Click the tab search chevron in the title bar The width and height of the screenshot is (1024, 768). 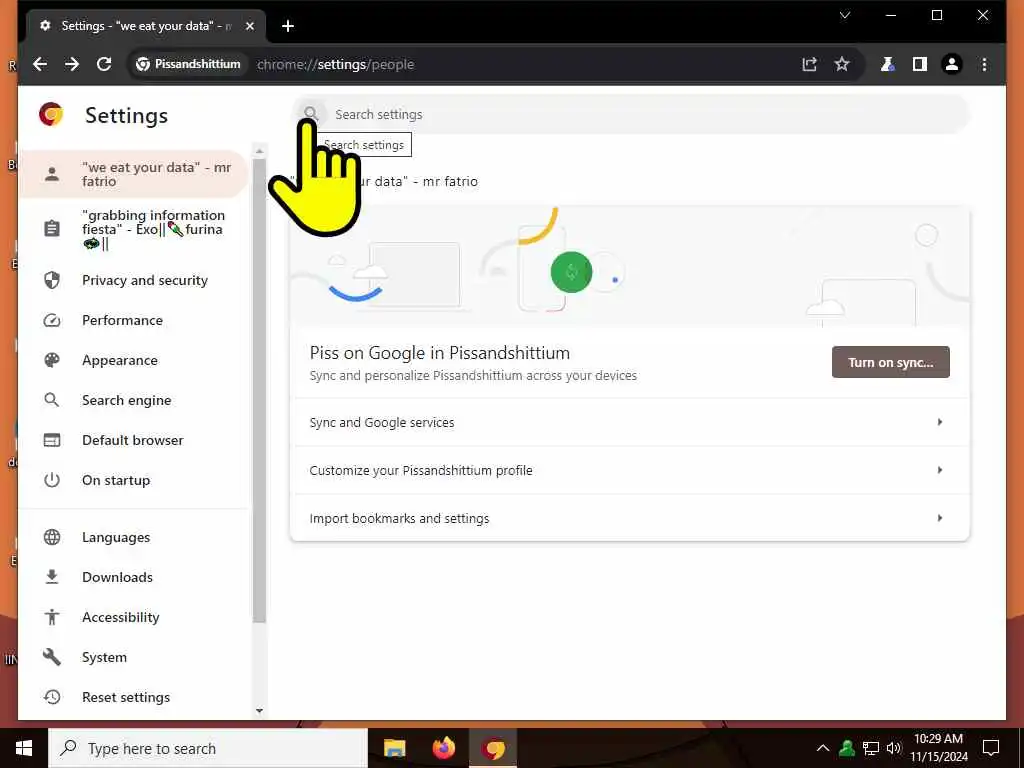pos(844,15)
